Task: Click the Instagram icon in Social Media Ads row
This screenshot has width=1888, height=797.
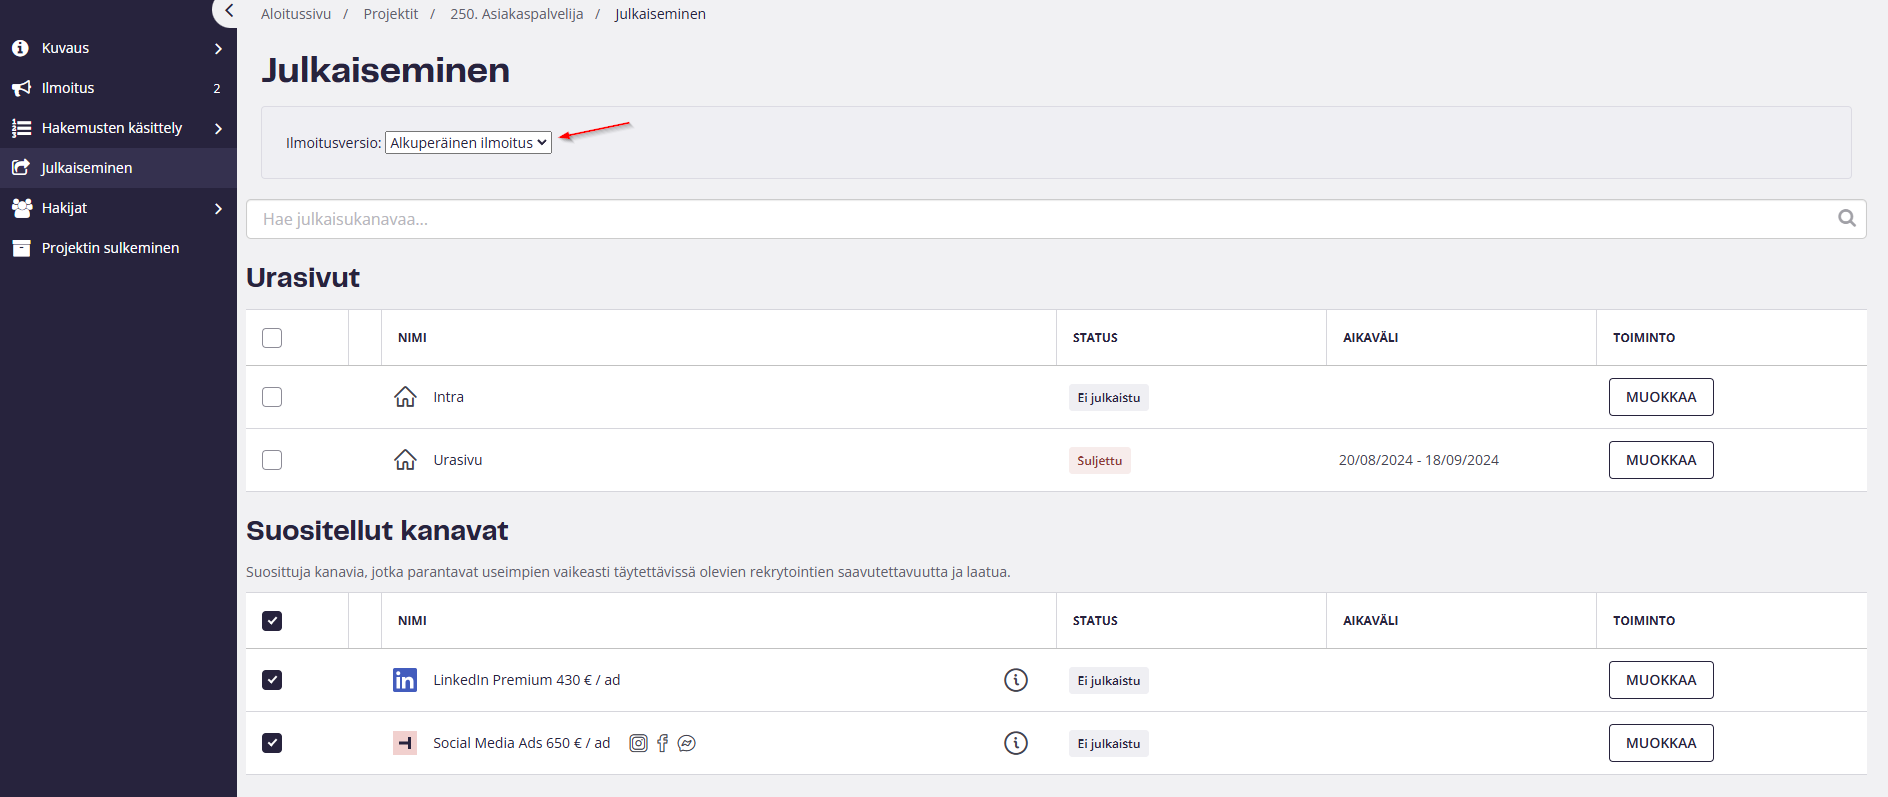Action: [x=638, y=743]
